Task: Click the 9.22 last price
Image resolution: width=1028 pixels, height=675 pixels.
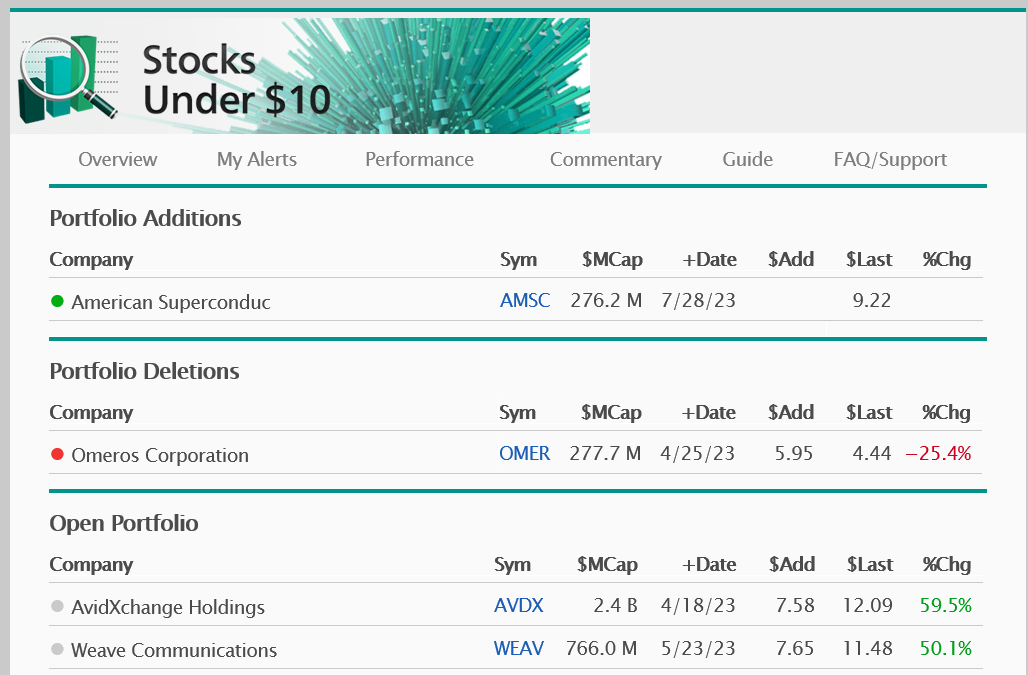Action: pos(871,300)
